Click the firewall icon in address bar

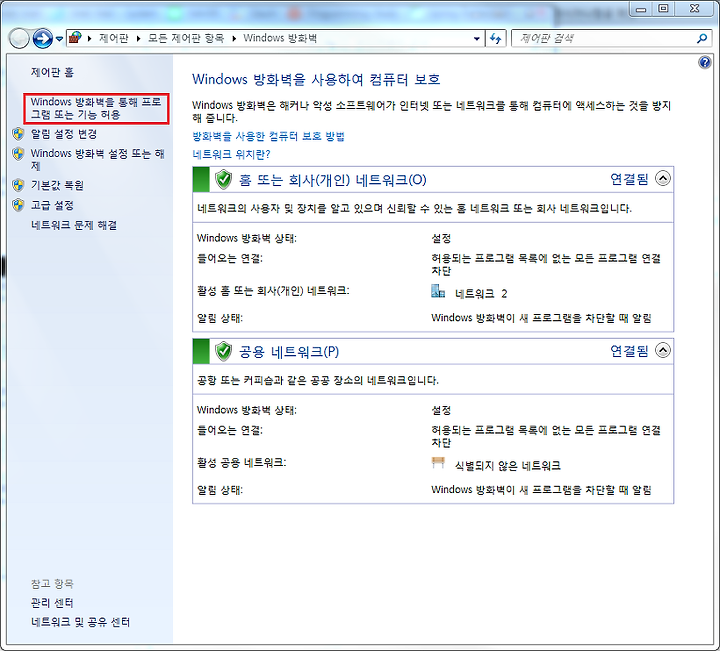pyautogui.click(x=75, y=38)
